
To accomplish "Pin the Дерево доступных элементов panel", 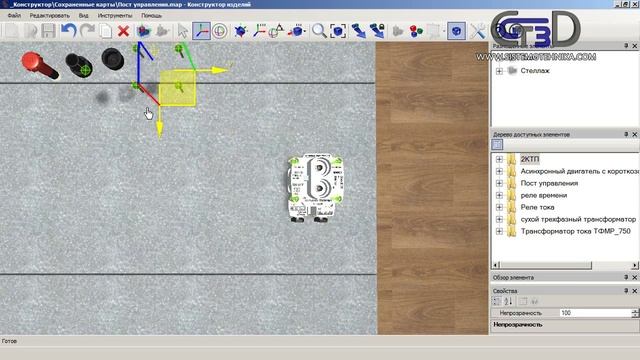I will (626, 134).
